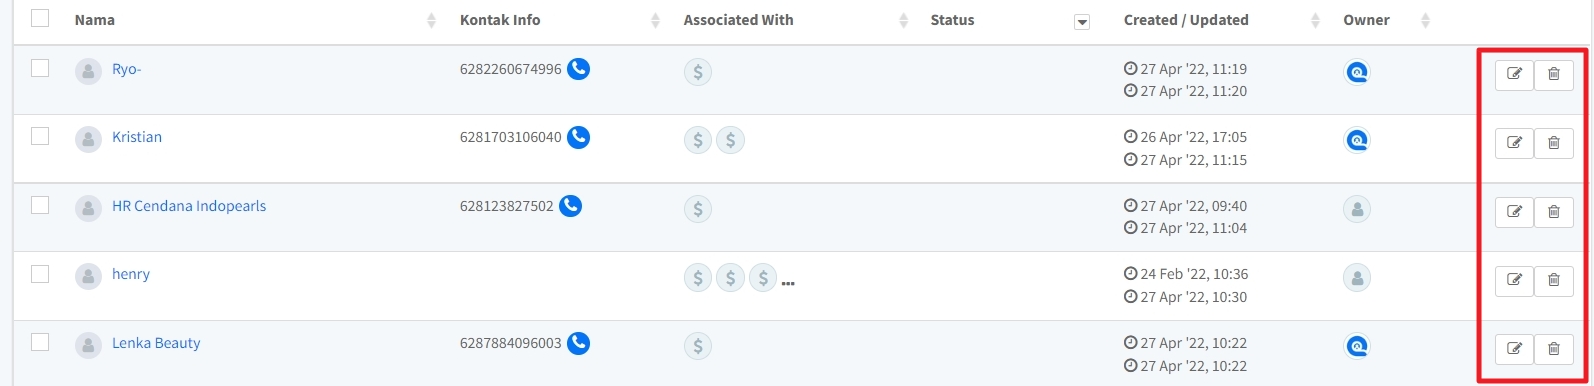The image size is (1594, 386).
Task: Check the box beside Kristian
Action: coord(40,136)
